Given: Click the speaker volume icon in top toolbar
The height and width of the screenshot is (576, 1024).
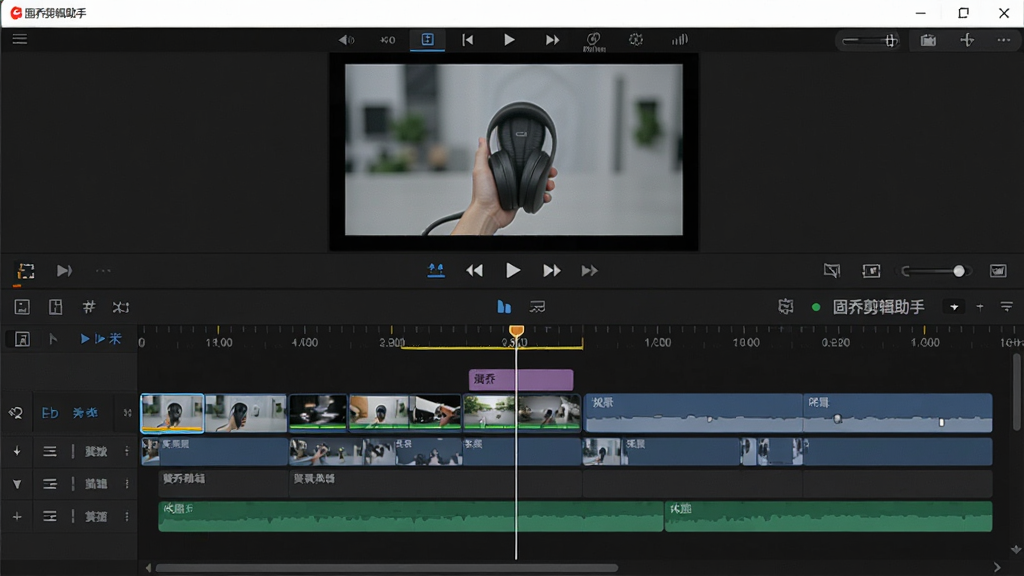Looking at the screenshot, I should (346, 40).
